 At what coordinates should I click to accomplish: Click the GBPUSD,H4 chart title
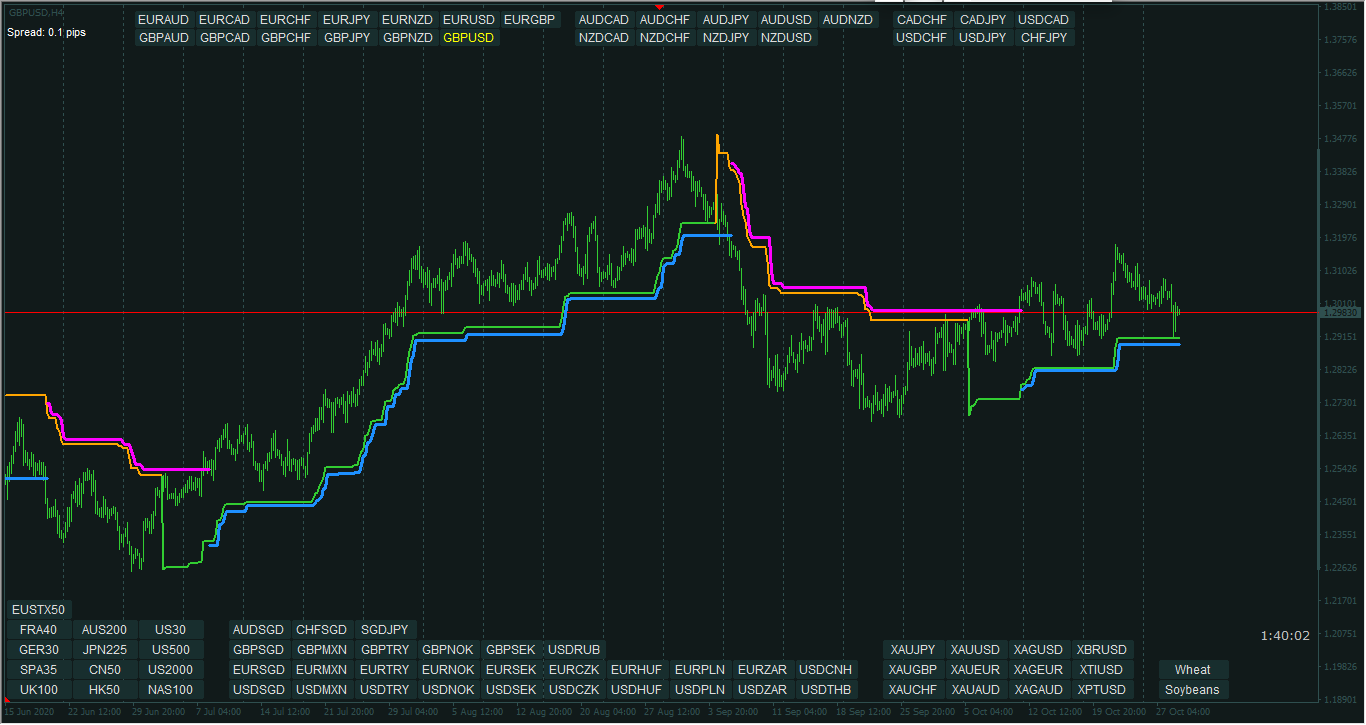tap(38, 11)
